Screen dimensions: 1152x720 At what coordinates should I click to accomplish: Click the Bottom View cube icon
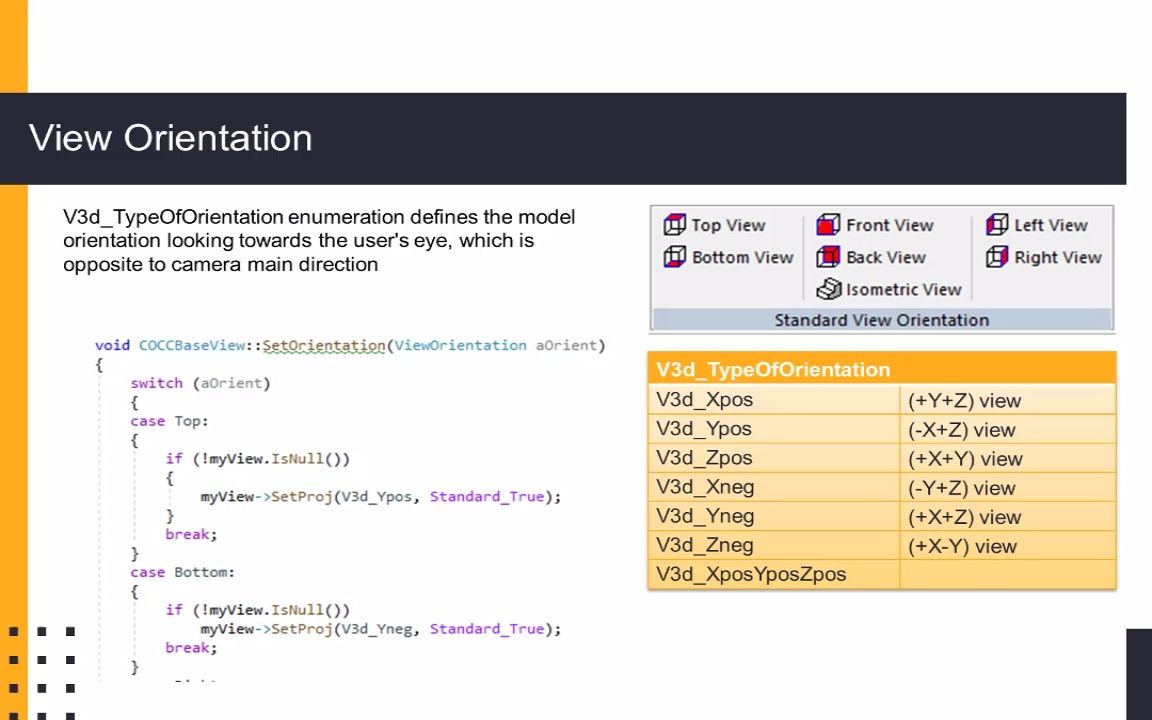[675, 258]
